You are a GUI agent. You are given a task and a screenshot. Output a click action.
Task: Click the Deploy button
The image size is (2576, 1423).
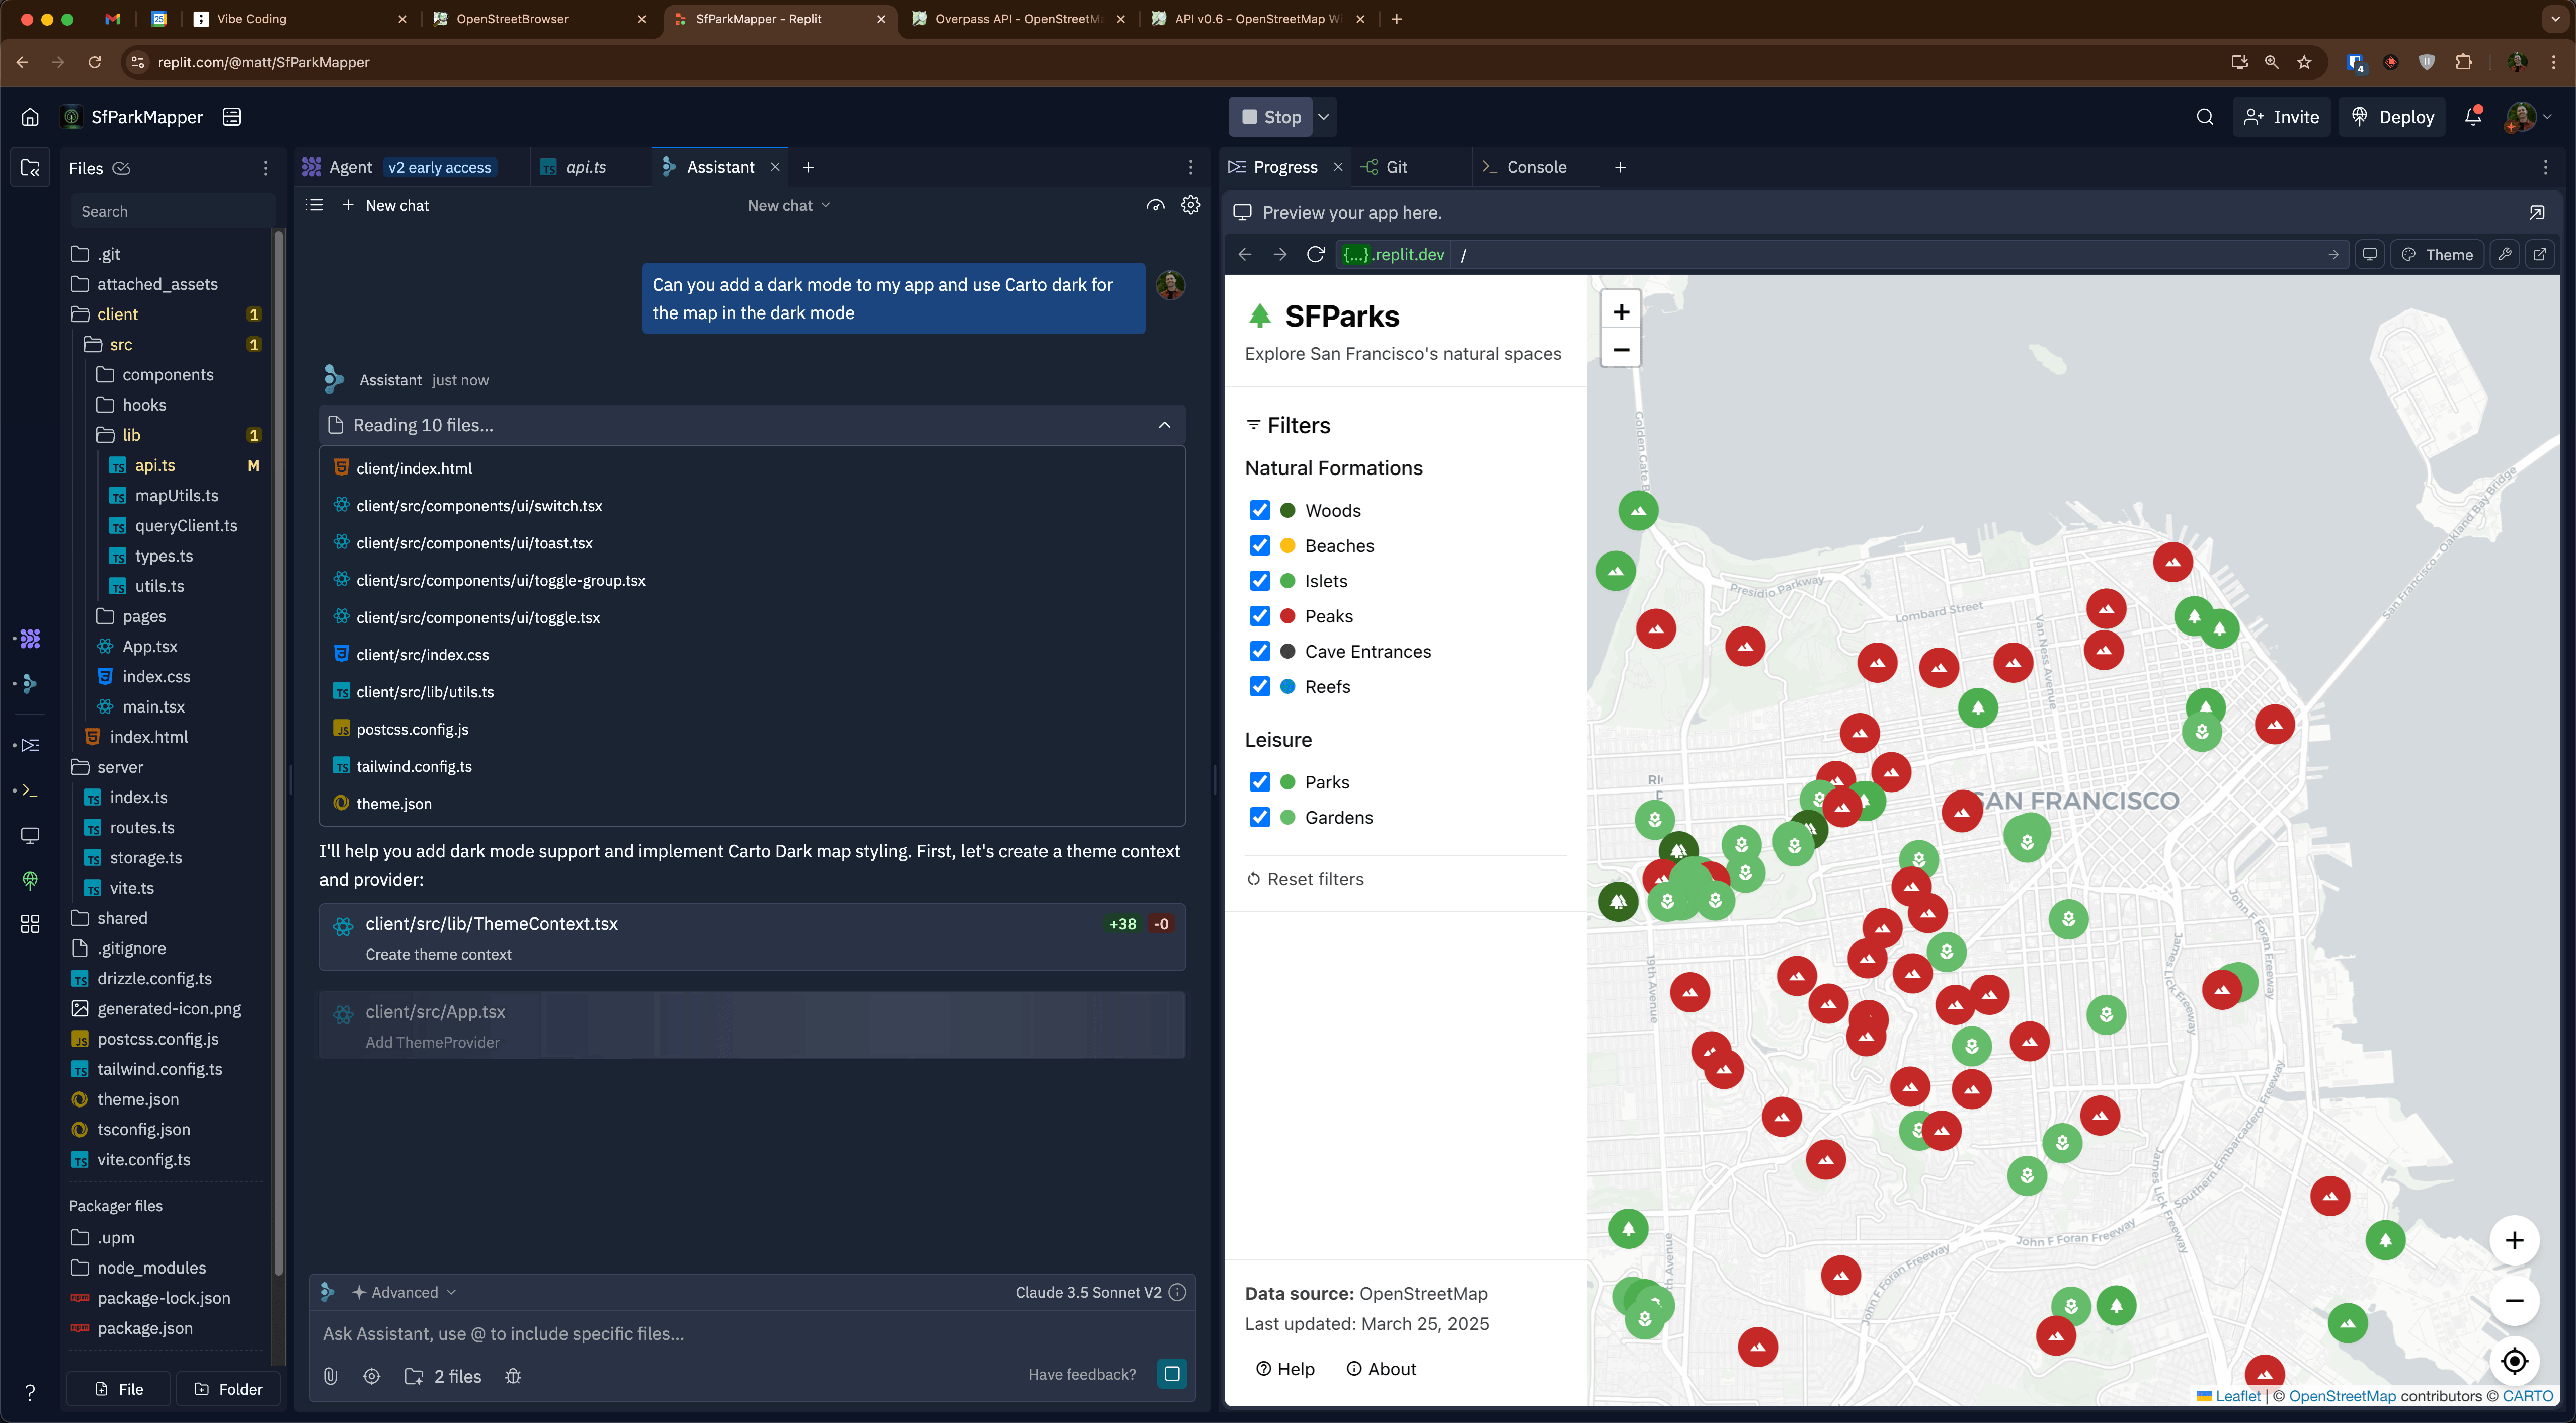click(x=2392, y=117)
